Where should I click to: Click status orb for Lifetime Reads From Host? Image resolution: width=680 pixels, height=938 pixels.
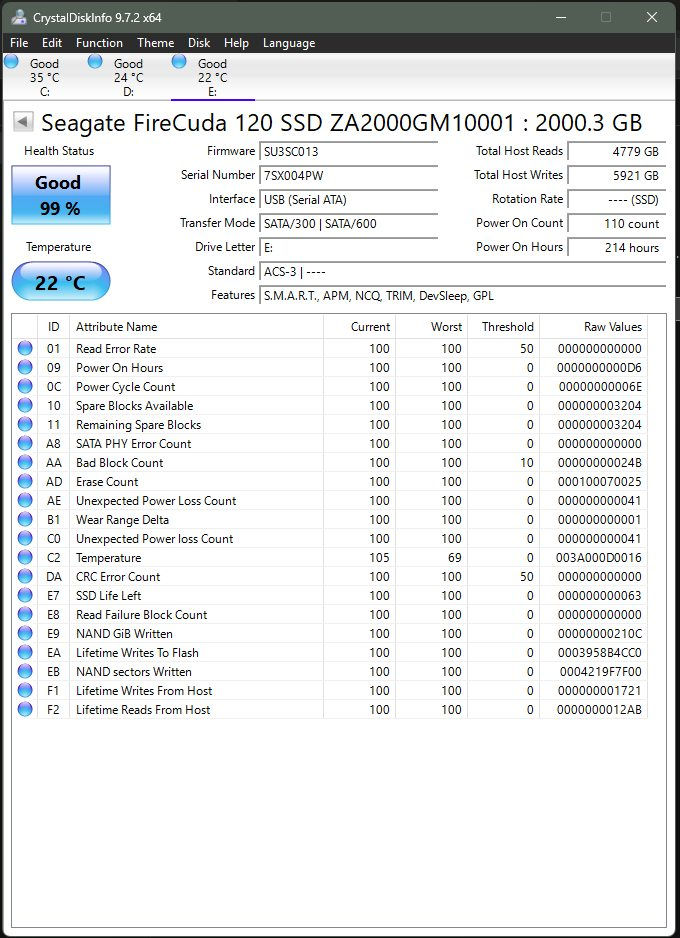coord(25,709)
